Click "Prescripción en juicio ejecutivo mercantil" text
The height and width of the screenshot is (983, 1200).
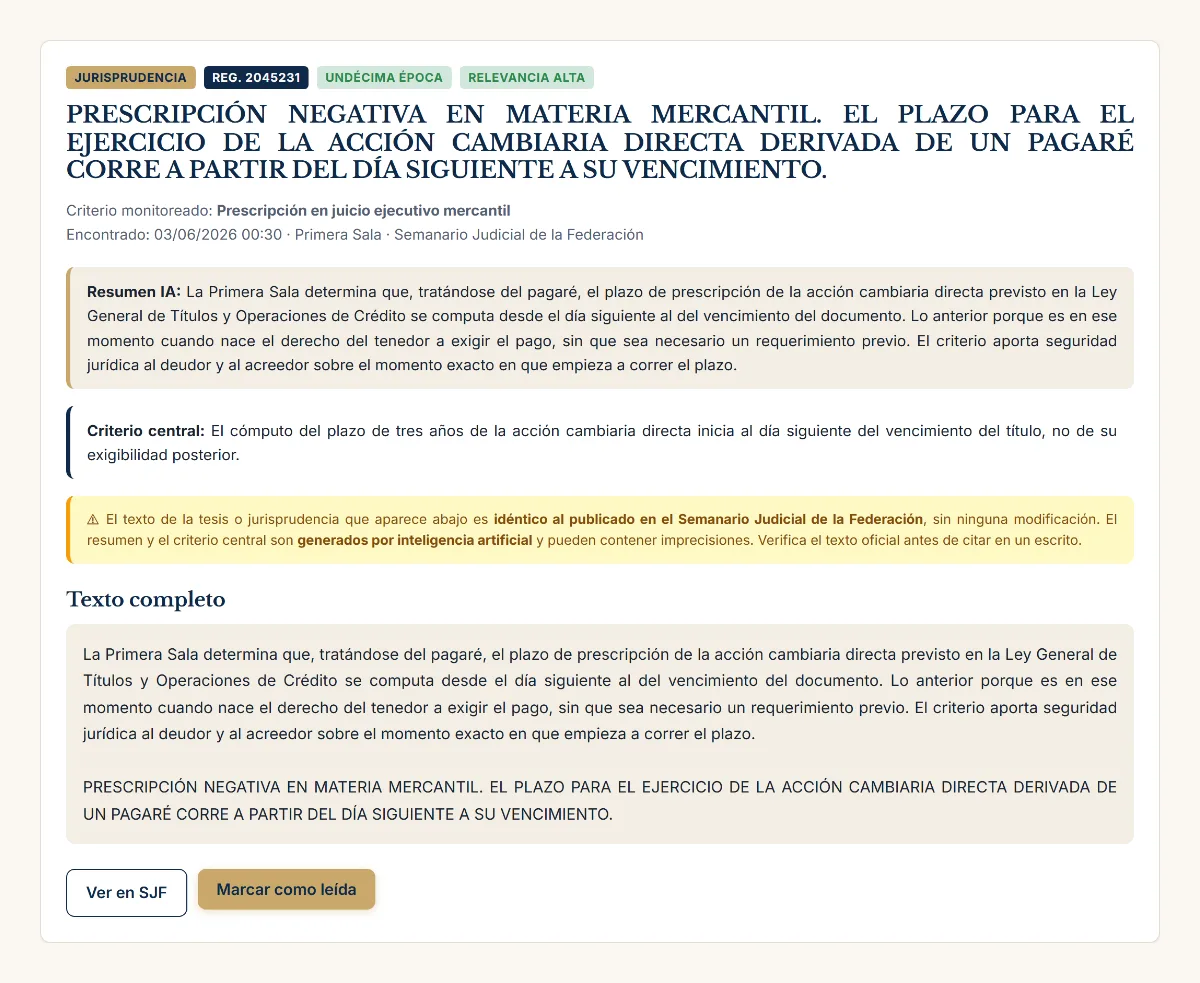(364, 211)
